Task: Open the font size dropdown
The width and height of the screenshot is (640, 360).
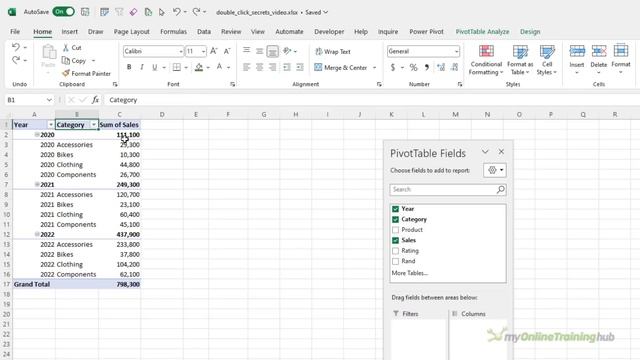Action: (x=203, y=51)
